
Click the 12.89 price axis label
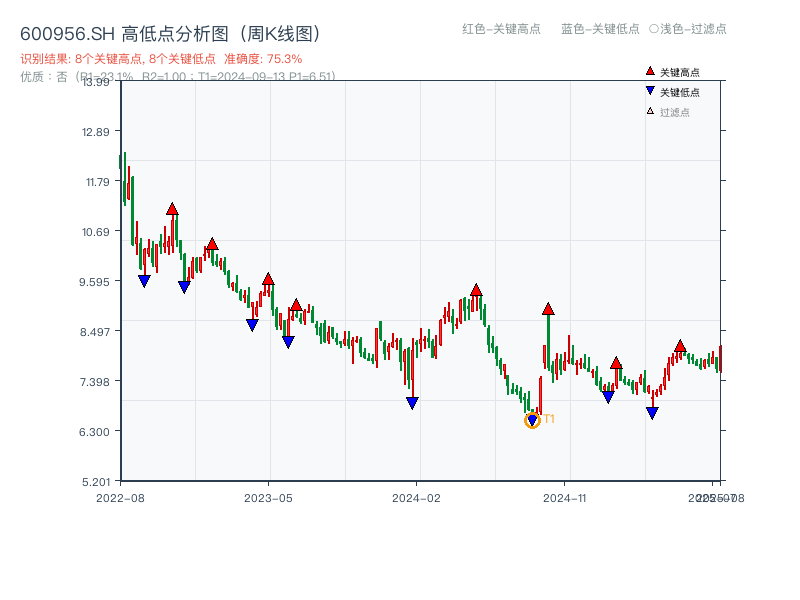point(95,132)
